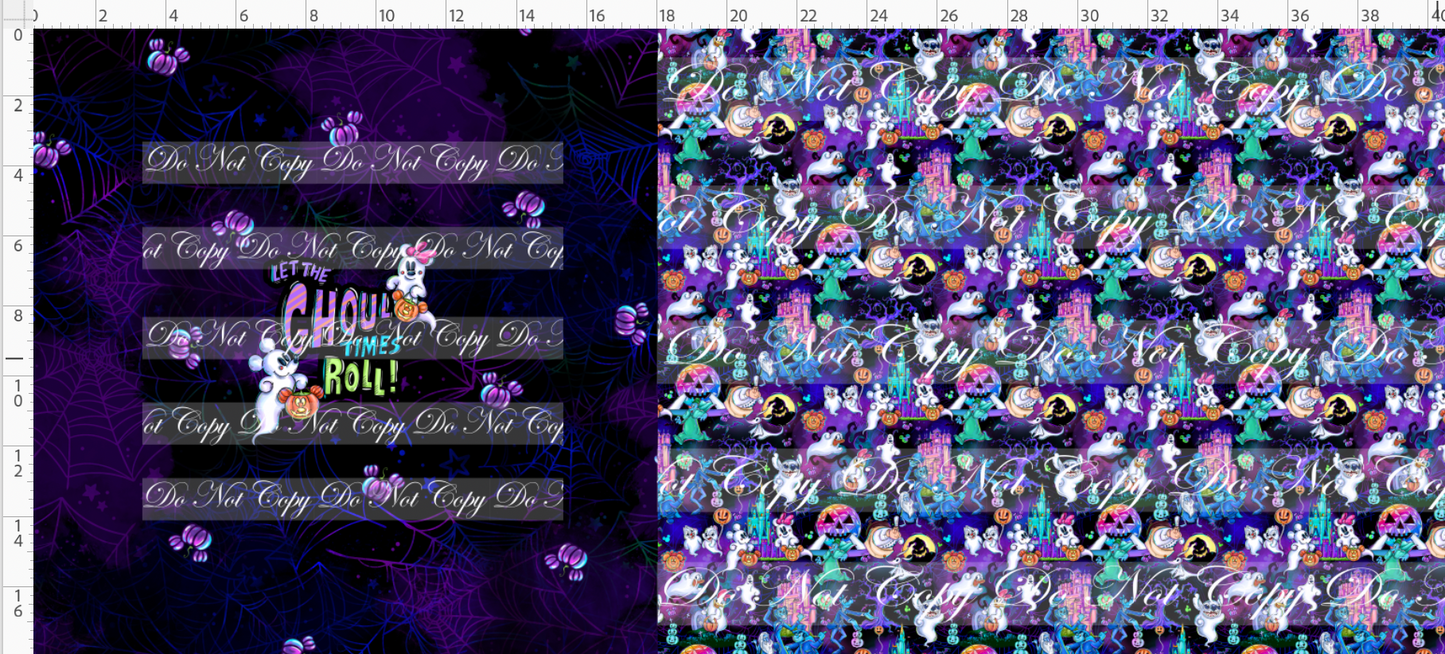Click horizontal ruler mark 20

[738, 16]
